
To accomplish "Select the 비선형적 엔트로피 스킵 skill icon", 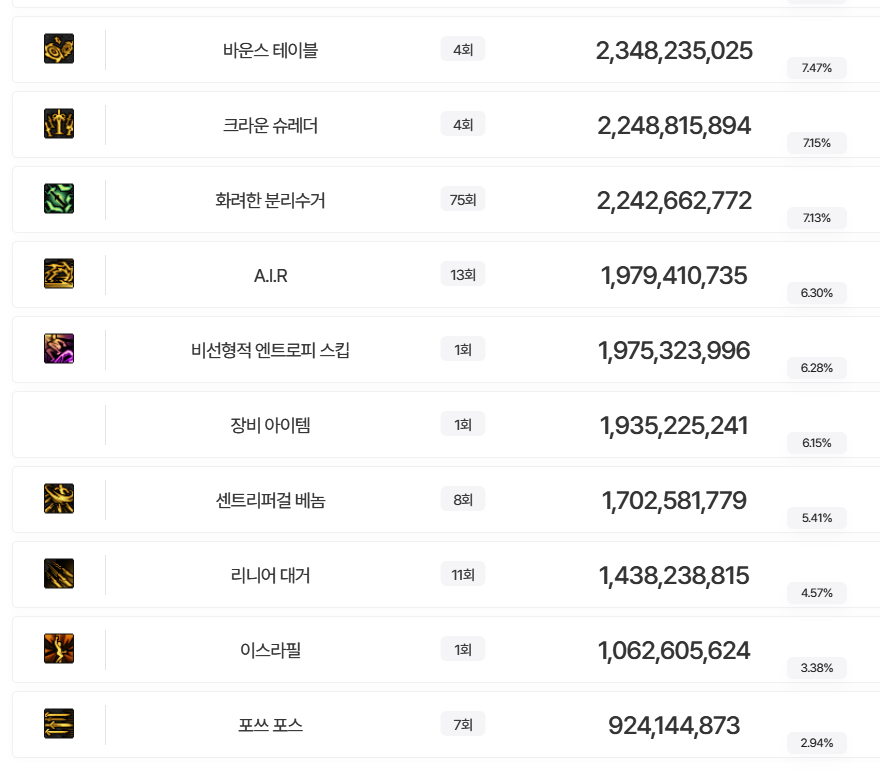I will tap(59, 349).
